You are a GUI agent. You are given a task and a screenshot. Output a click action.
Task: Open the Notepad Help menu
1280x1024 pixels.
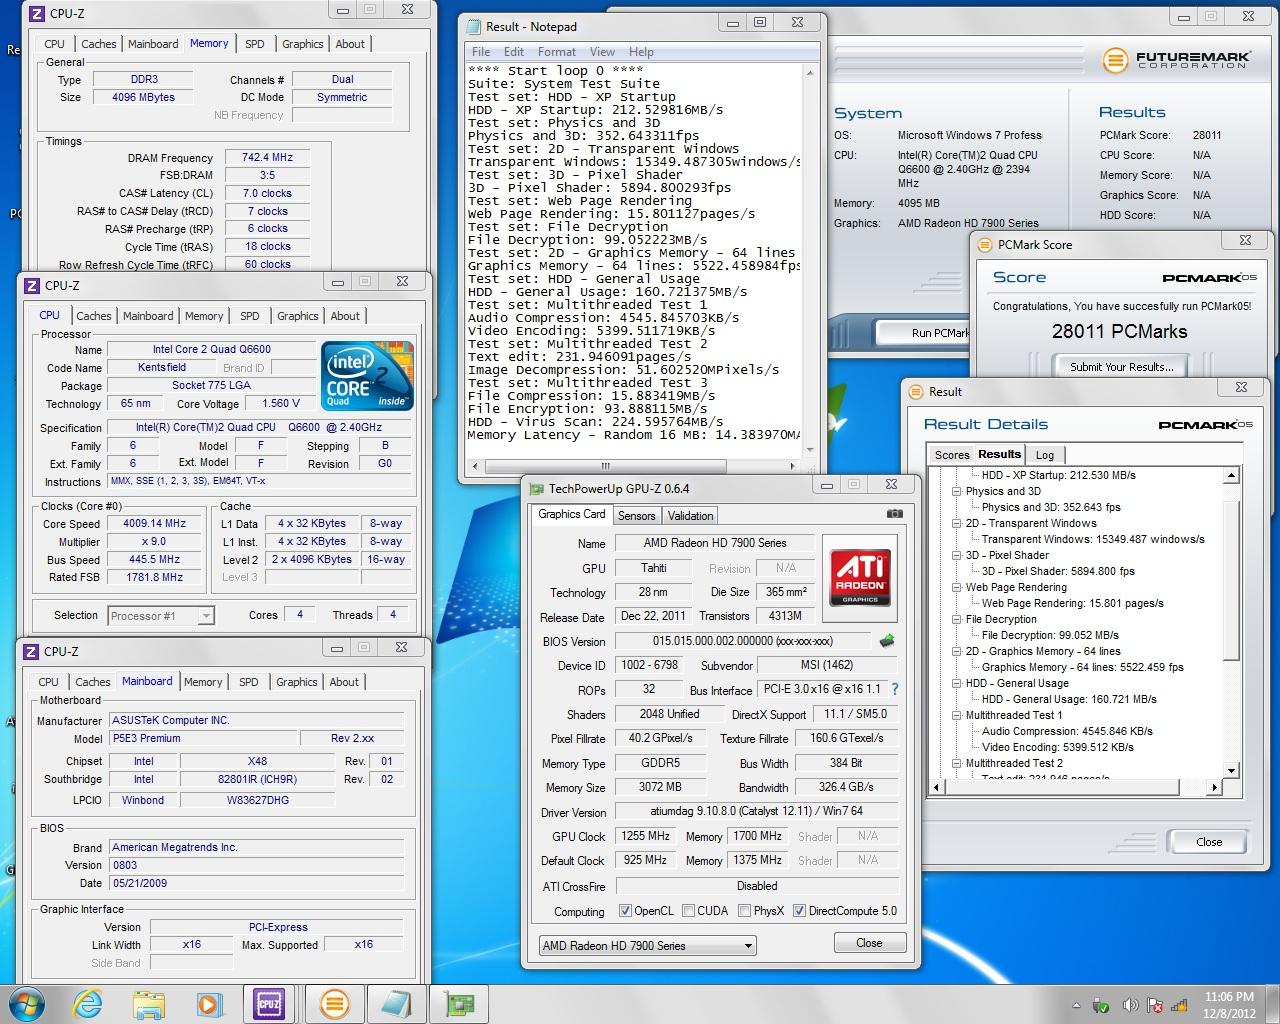[641, 52]
